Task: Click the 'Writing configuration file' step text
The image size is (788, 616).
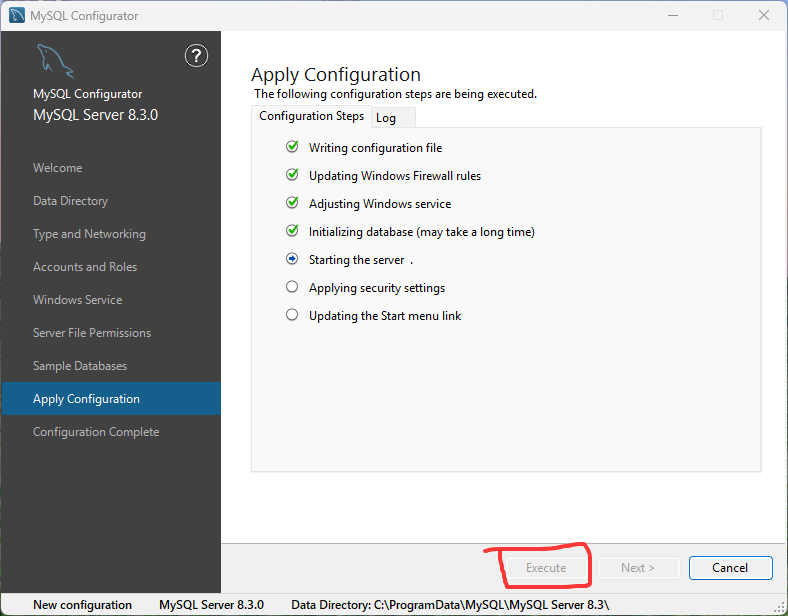Action: tap(375, 148)
